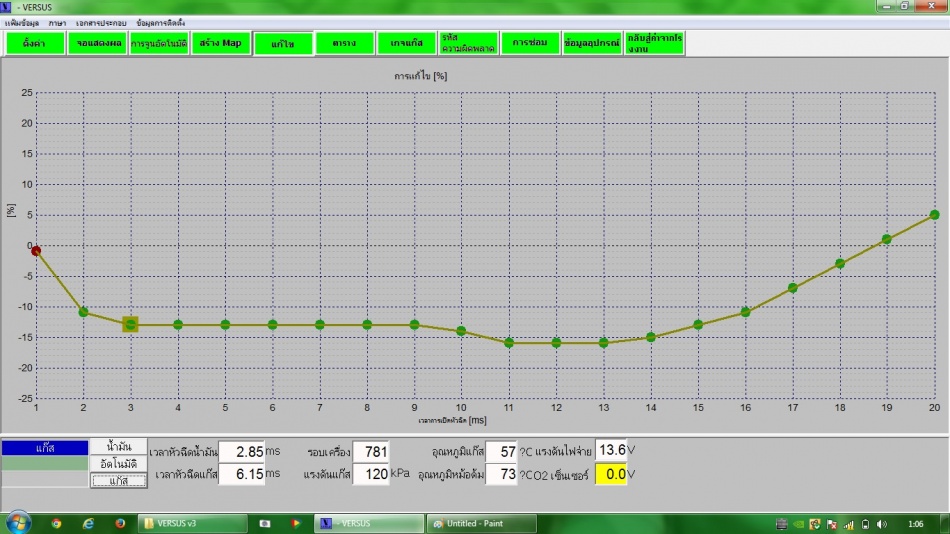Open the ข้อมูลอุปกรณ์ device info tab
Screen dimensions: 950x534
click(x=592, y=44)
